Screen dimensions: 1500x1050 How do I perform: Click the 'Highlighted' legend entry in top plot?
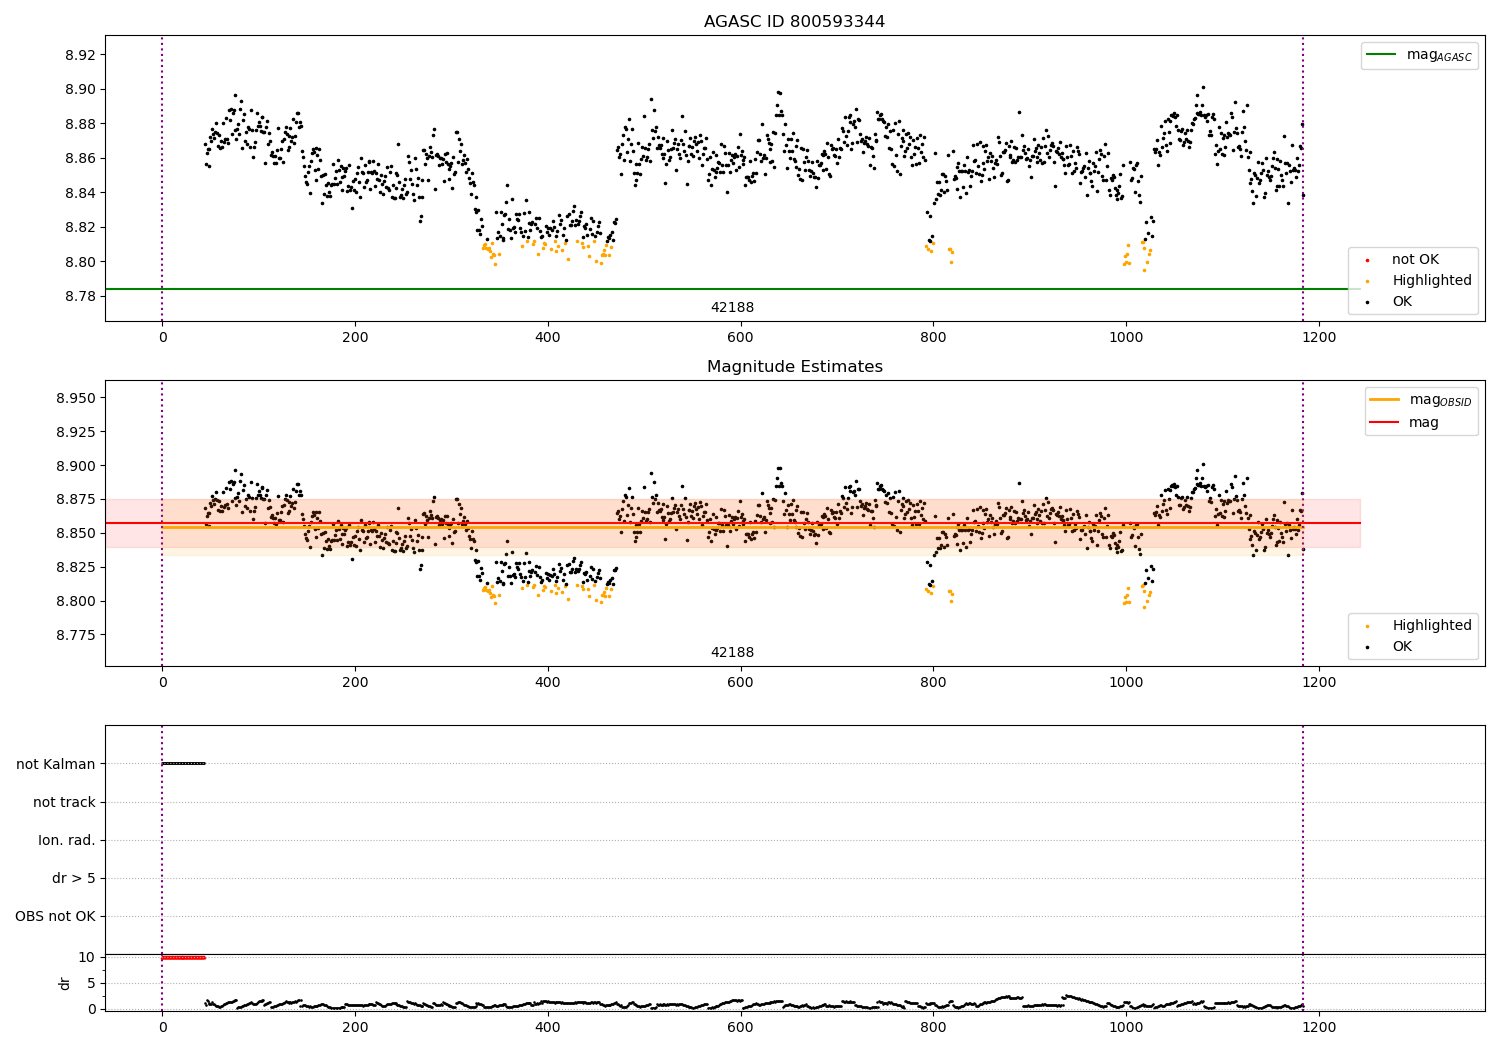click(1431, 281)
